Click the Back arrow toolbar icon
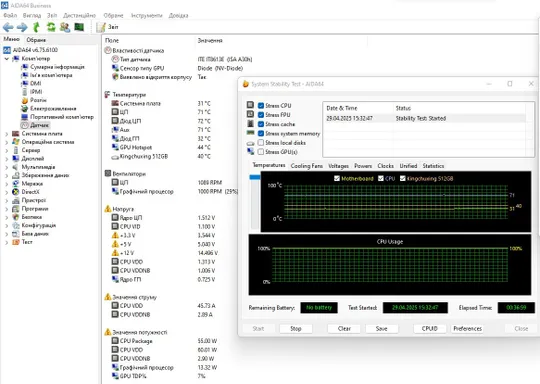 8,27
